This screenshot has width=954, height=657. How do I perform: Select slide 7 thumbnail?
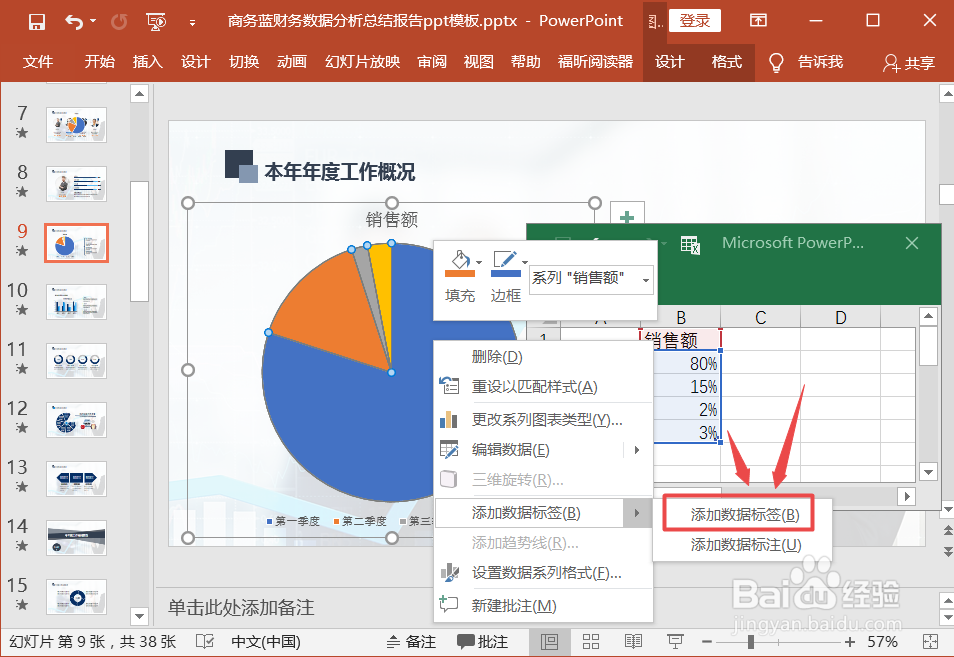click(76, 125)
